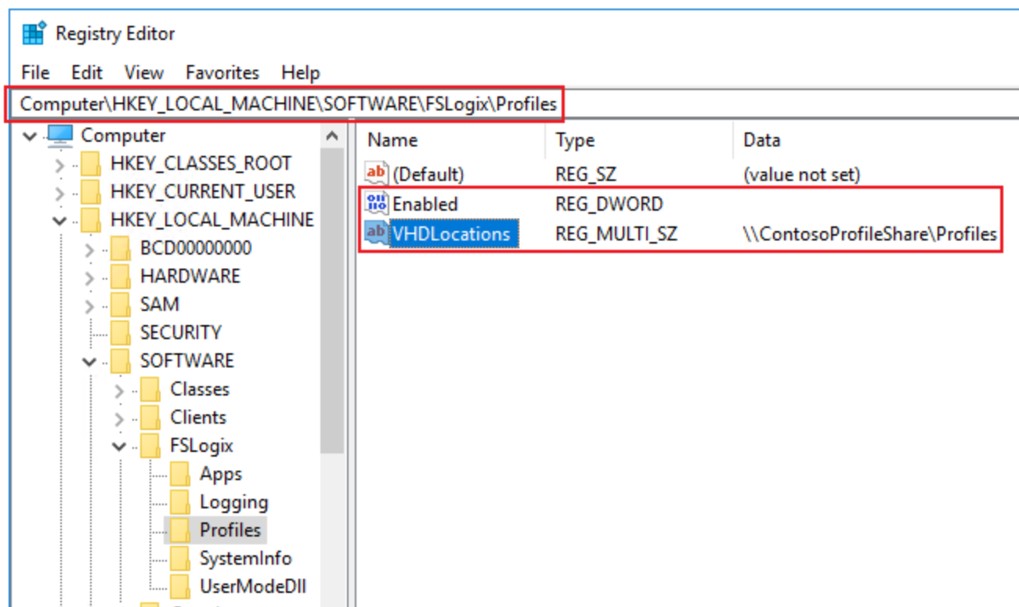Click the (Default) string value icon

[x=377, y=174]
